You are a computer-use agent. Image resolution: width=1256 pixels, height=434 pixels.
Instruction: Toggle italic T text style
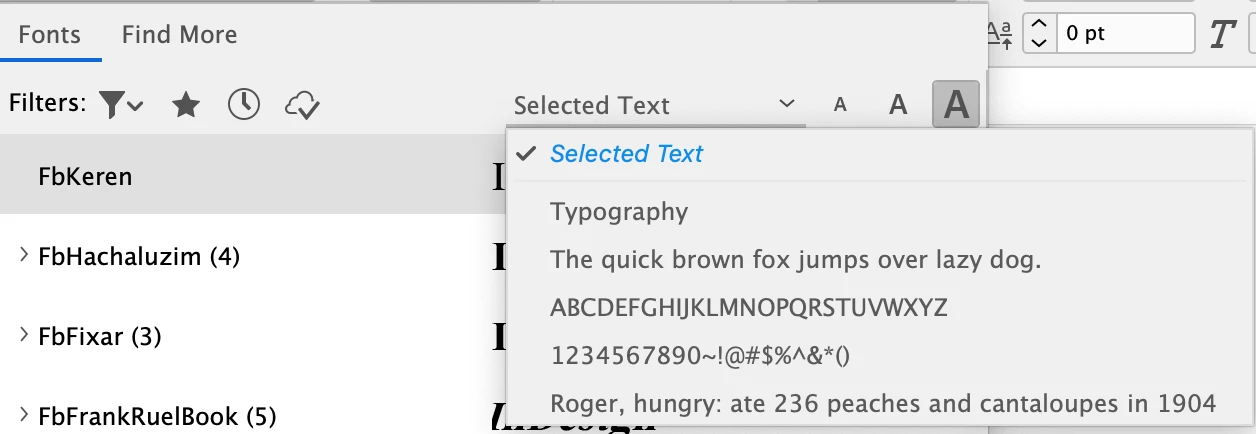point(1220,34)
